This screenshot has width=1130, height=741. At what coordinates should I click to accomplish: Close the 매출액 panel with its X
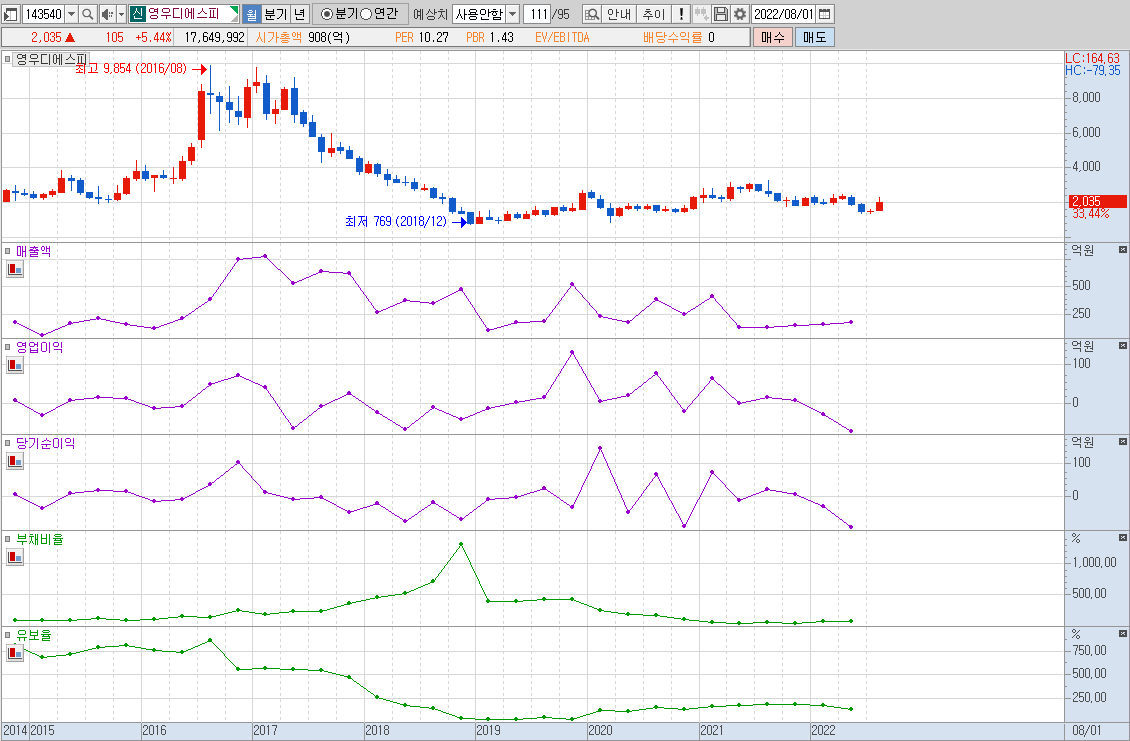coord(1123,249)
